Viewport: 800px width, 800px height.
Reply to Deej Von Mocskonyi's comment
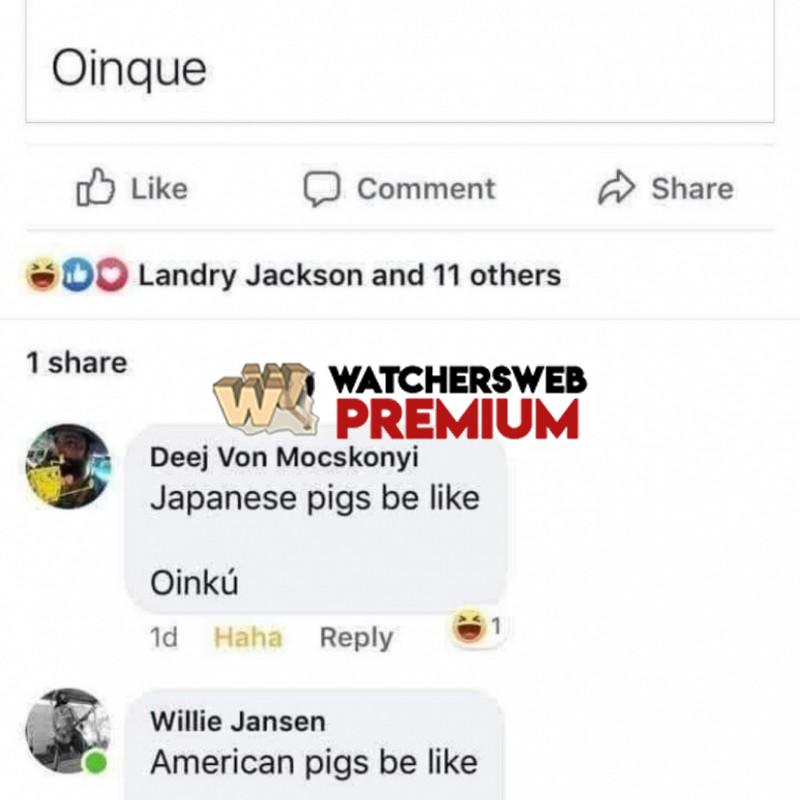click(x=356, y=638)
